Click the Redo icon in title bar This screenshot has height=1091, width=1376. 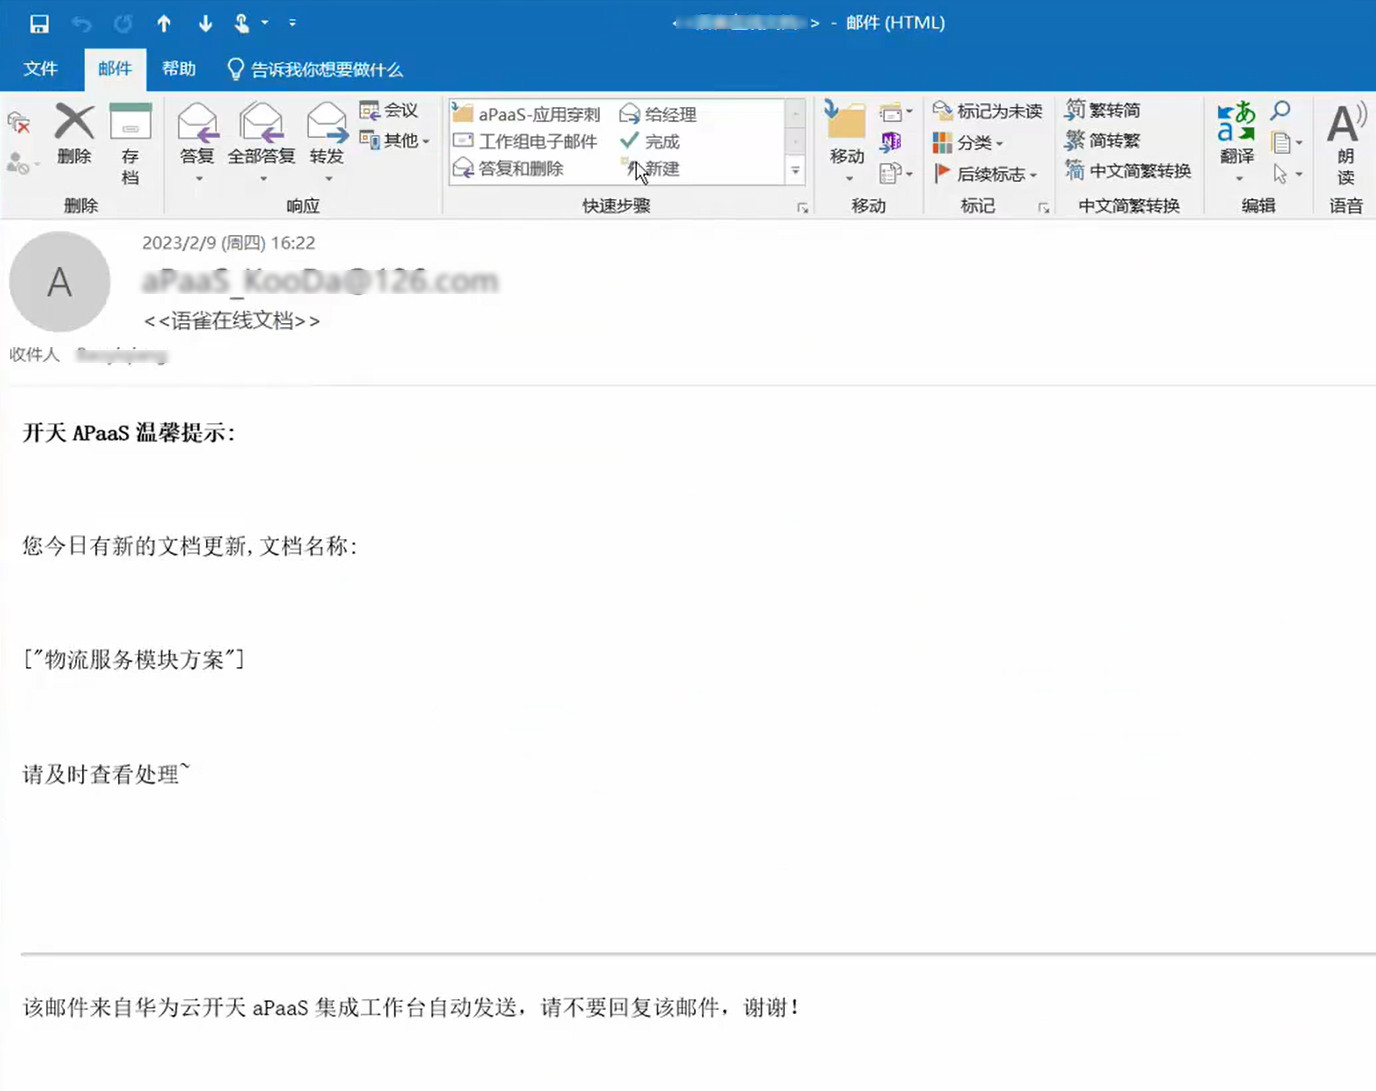point(123,23)
